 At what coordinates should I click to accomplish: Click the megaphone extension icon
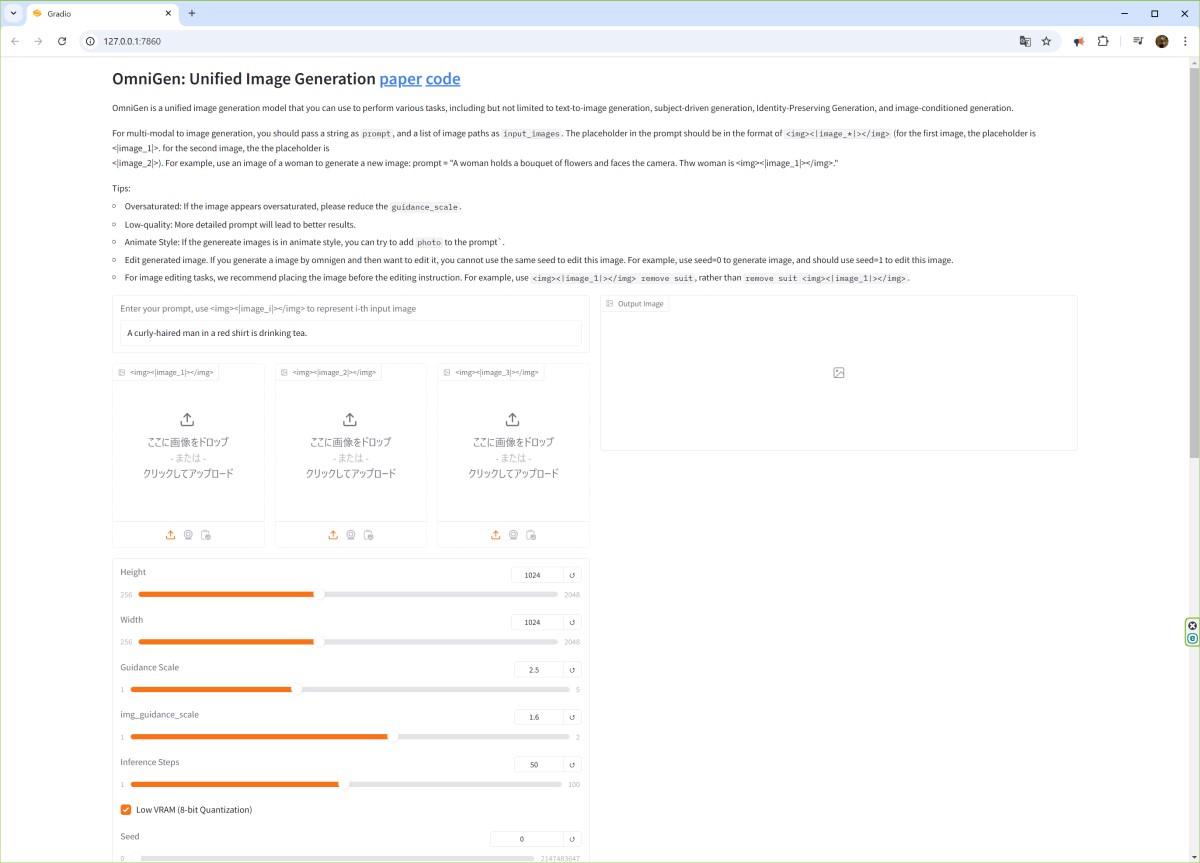pos(1079,41)
